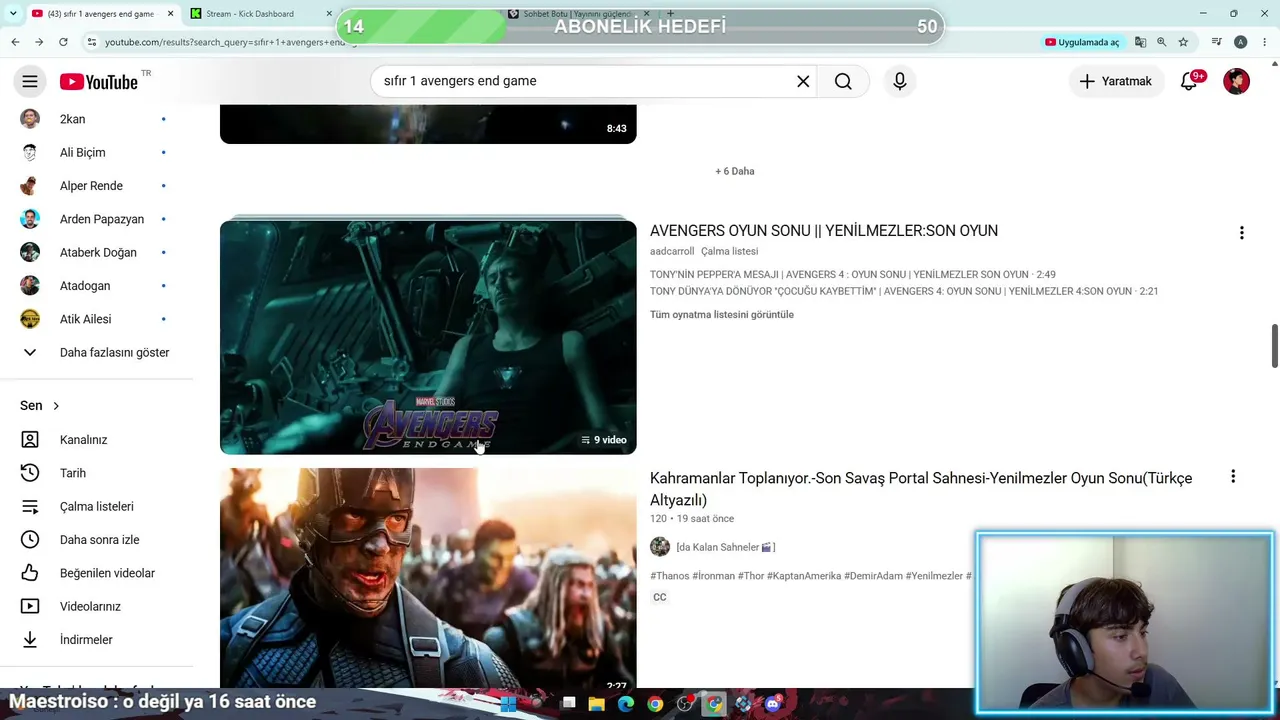Start voice search with the microphone
The height and width of the screenshot is (720, 1280).
tap(900, 81)
